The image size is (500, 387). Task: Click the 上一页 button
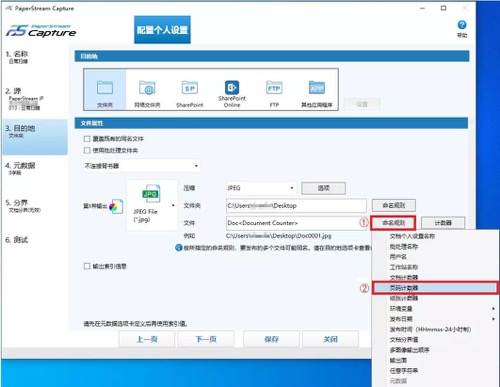147,339
